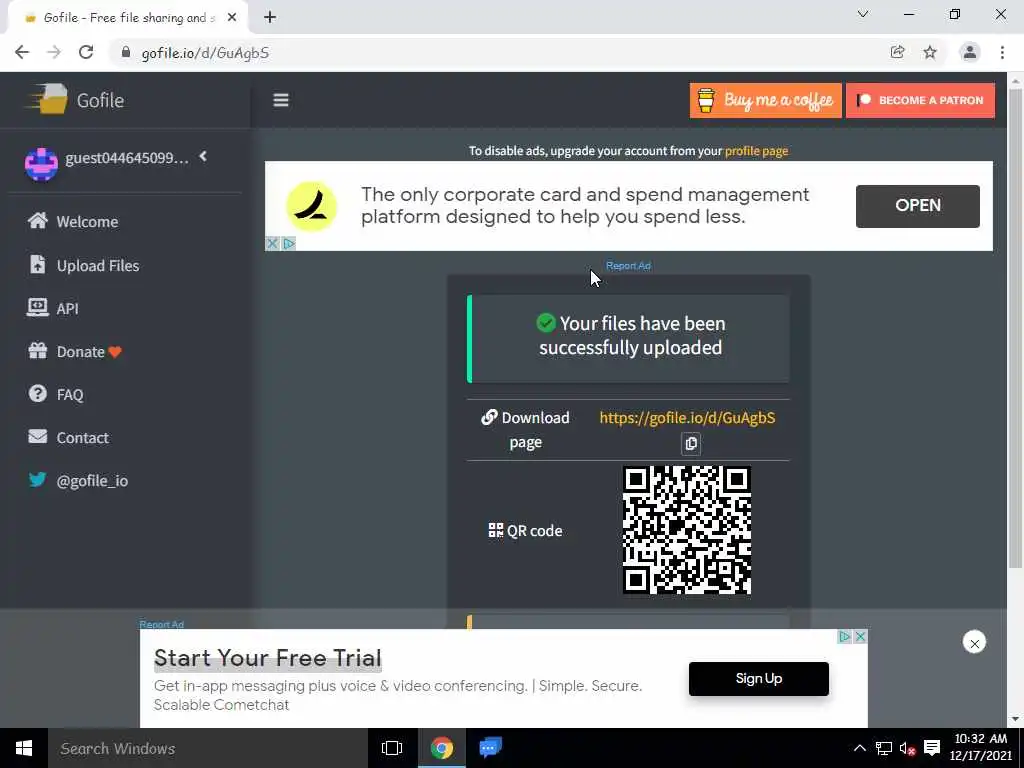Copy the download link with clipboard icon
Image resolution: width=1024 pixels, height=768 pixels.
[691, 443]
